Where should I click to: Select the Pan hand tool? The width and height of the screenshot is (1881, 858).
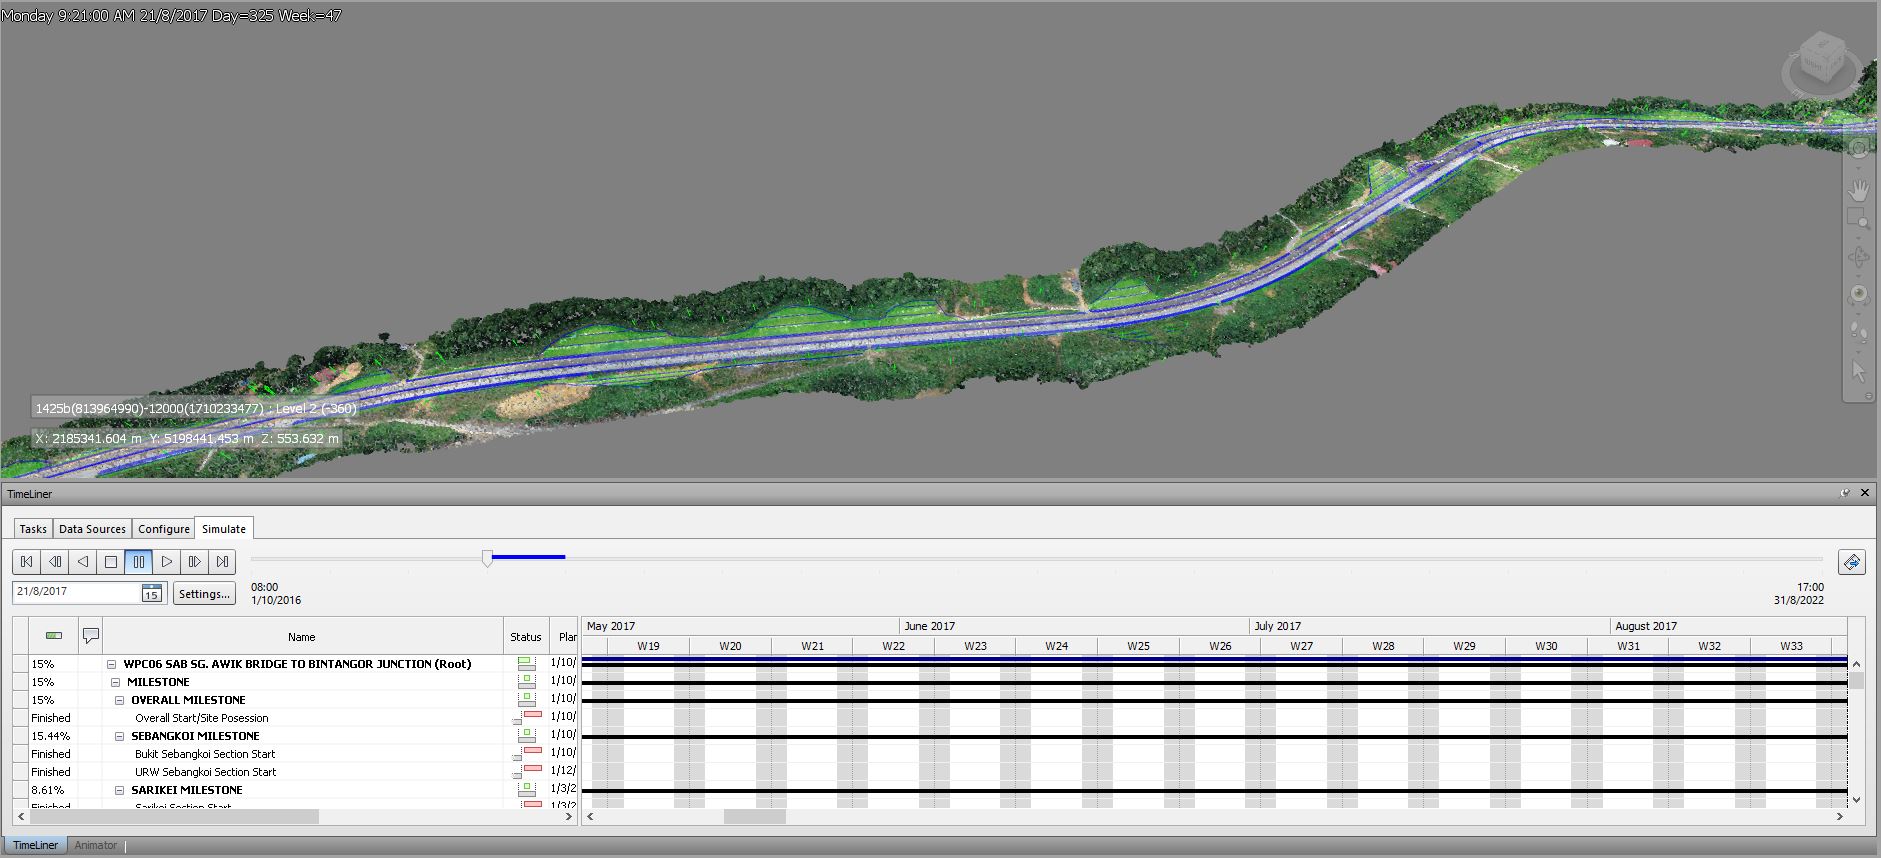pos(1858,190)
